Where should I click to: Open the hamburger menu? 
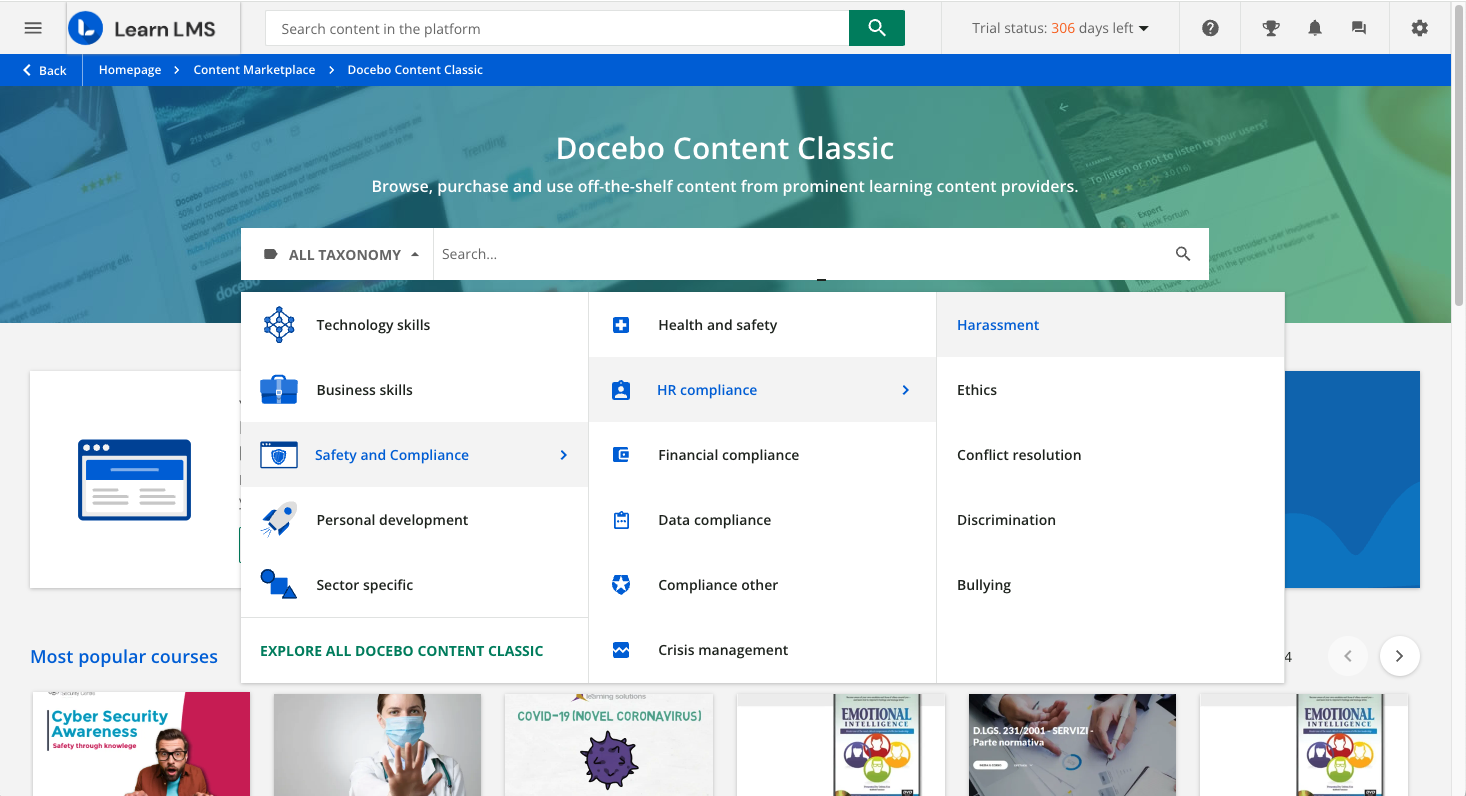click(32, 28)
